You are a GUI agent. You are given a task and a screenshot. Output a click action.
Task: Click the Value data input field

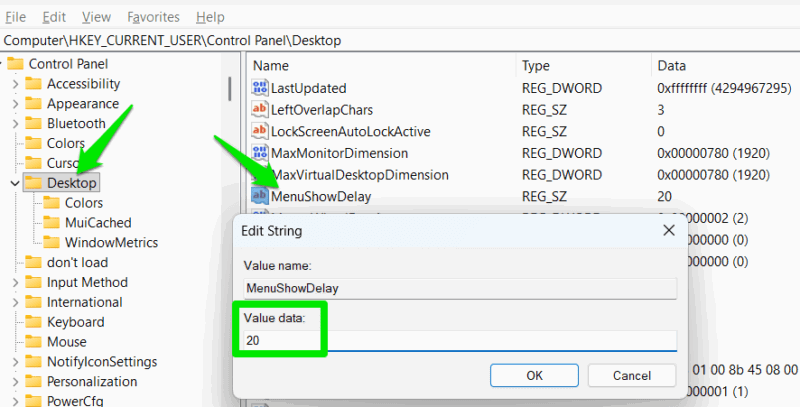tap(460, 340)
